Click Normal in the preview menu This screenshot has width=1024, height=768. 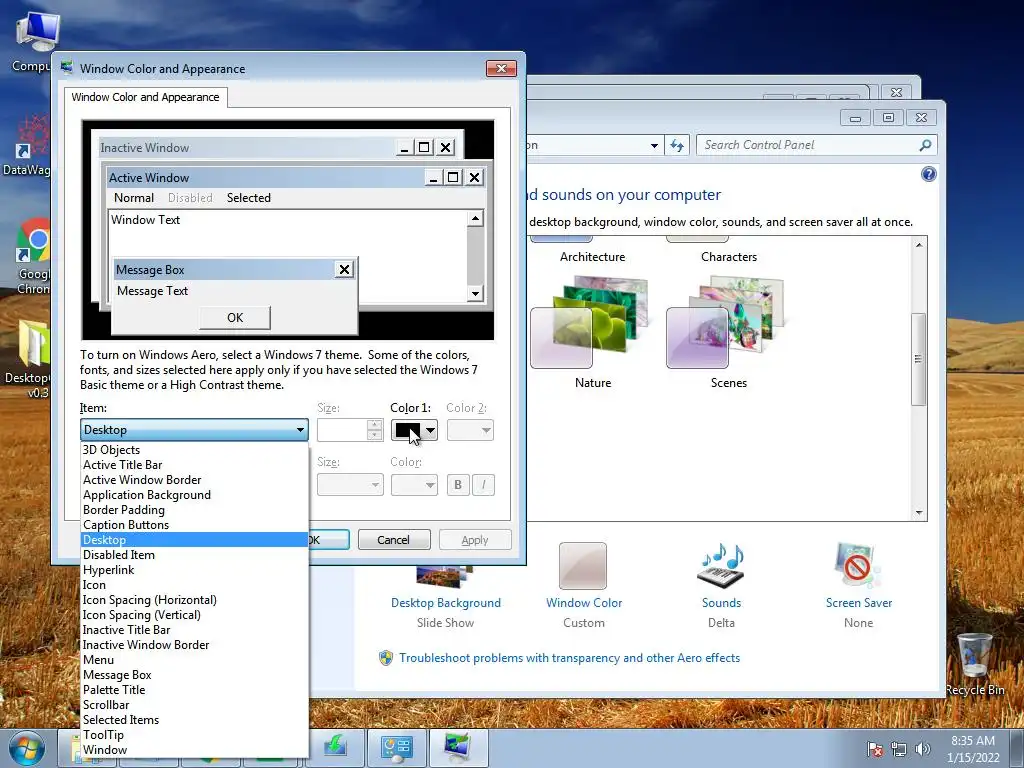[134, 198]
